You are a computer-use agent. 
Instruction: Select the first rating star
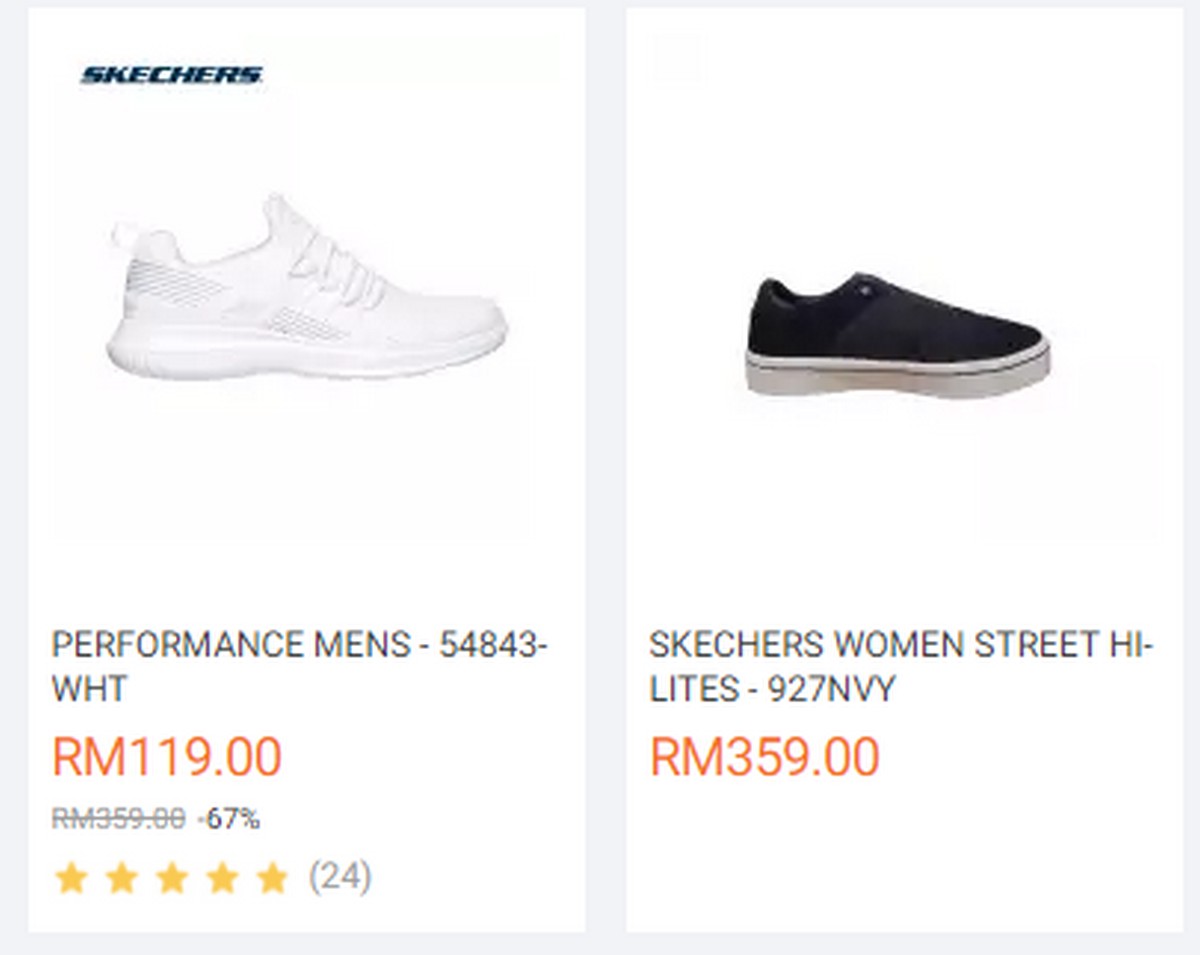tap(71, 878)
